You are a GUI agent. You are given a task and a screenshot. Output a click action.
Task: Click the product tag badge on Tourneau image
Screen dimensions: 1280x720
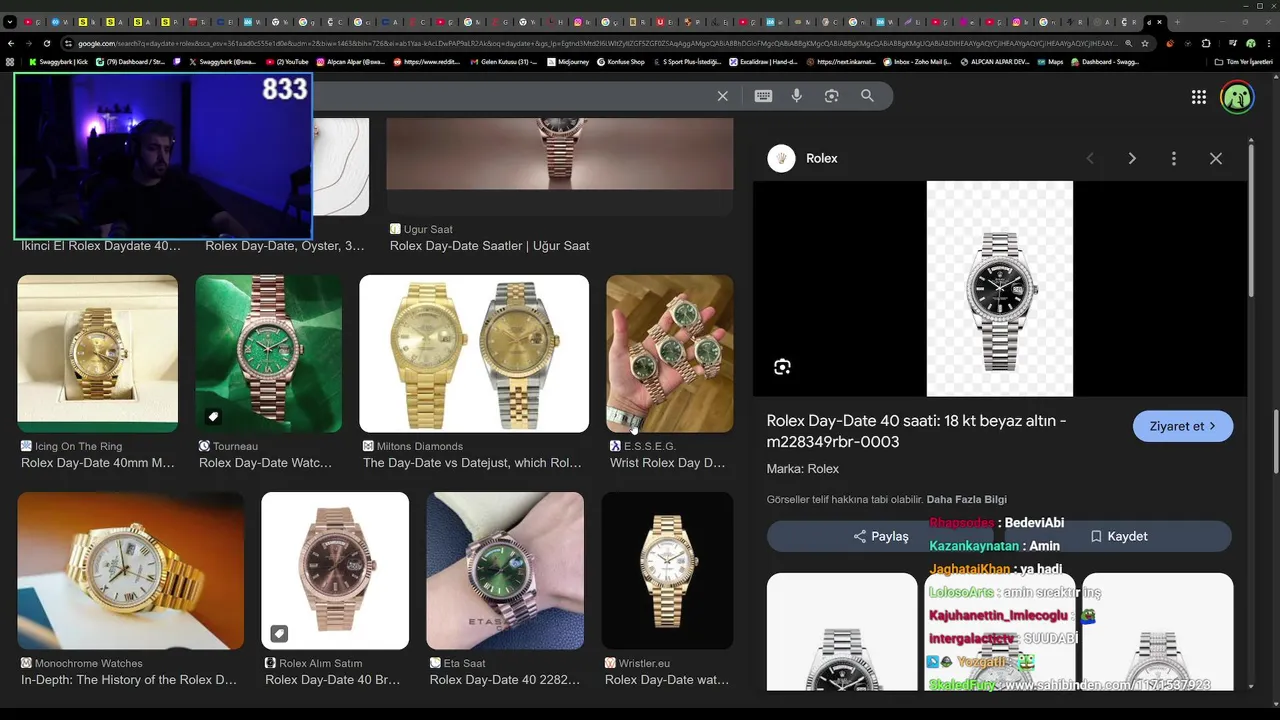click(213, 417)
